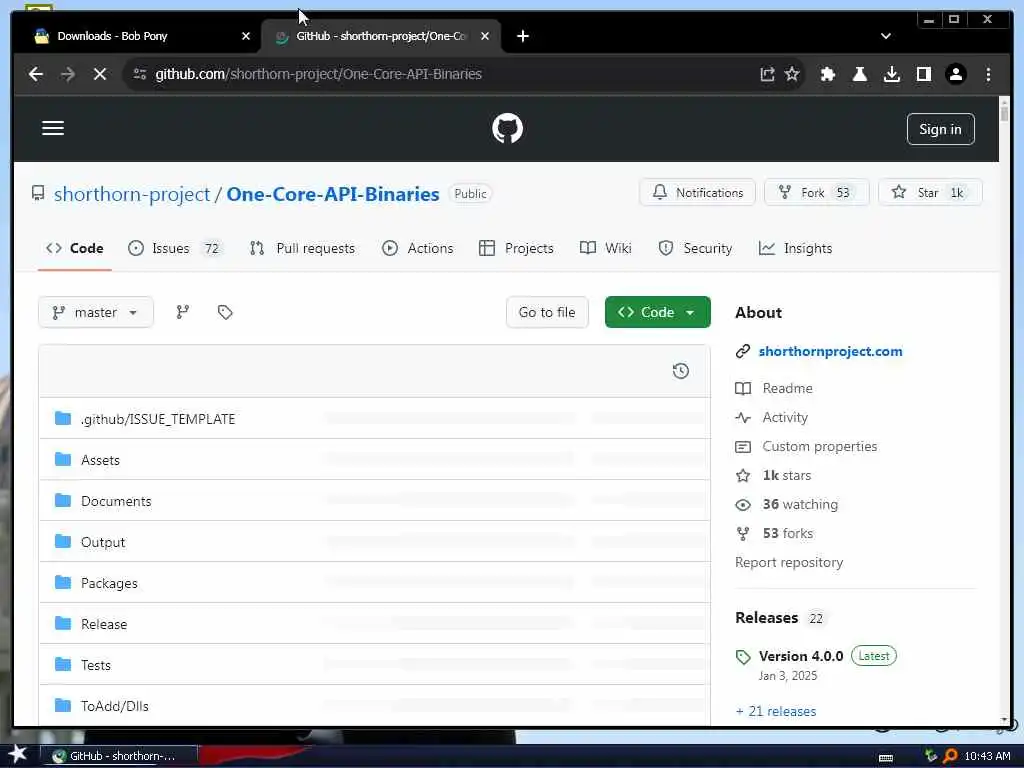Star the repository with Star button
Viewport: 1024px width, 768px height.
930,193
